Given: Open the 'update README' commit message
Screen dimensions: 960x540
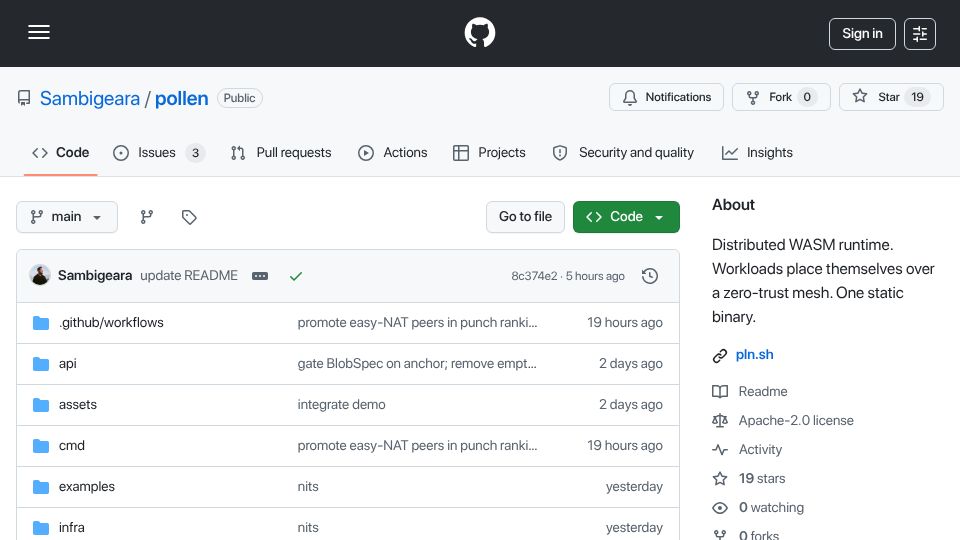Looking at the screenshot, I should coord(189,276).
